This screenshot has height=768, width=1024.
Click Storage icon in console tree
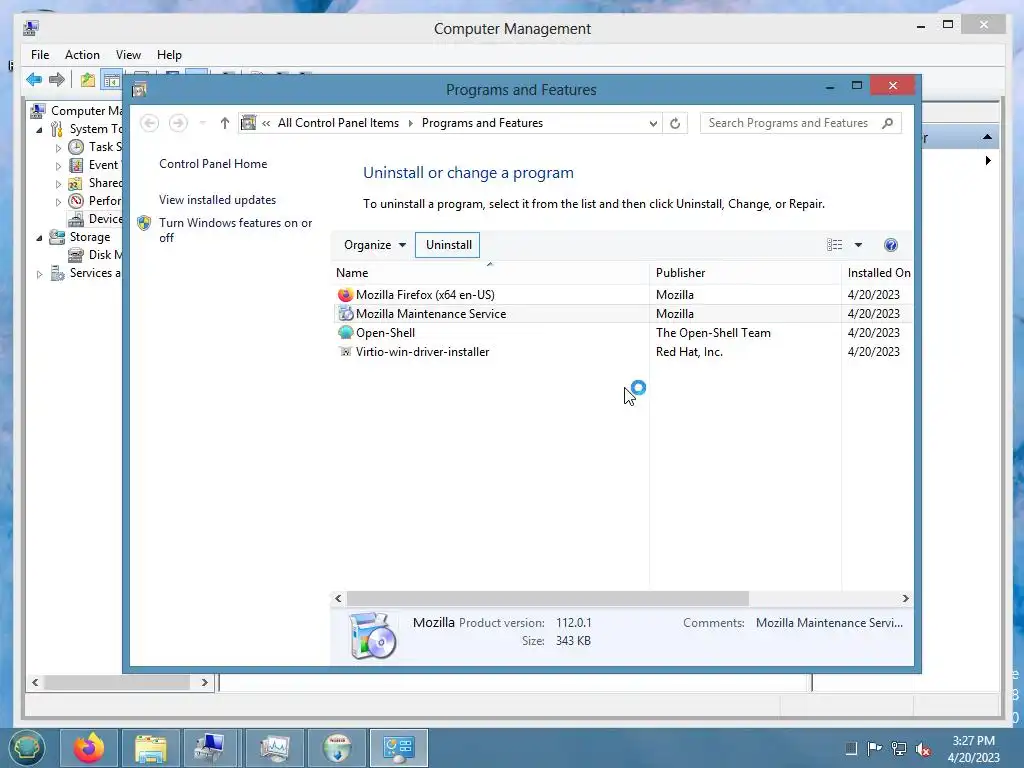pyautogui.click(x=57, y=236)
